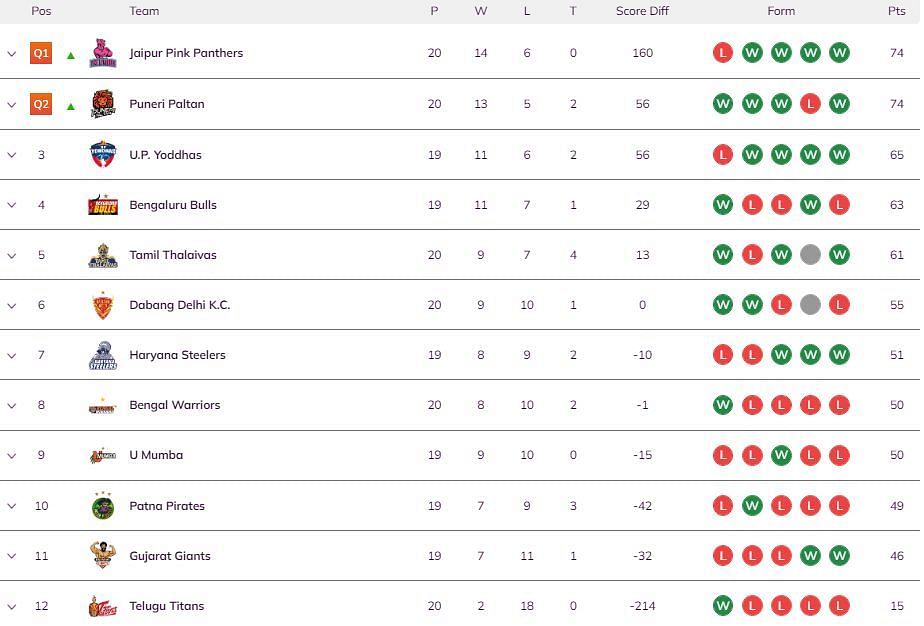Click Puneri Paltan's red L form badge
The image size is (924, 626).
click(810, 104)
